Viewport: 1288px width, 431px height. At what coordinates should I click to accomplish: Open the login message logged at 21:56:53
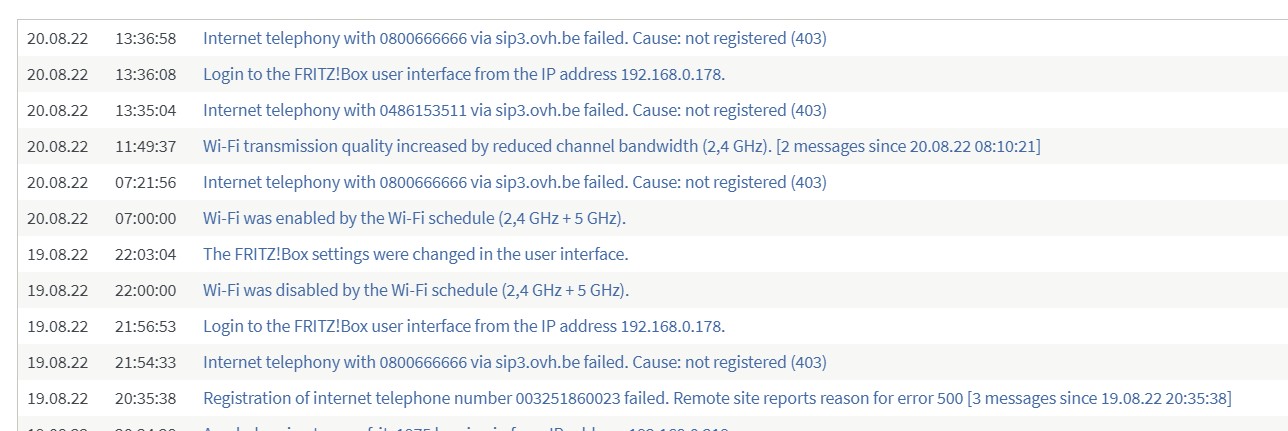(463, 326)
